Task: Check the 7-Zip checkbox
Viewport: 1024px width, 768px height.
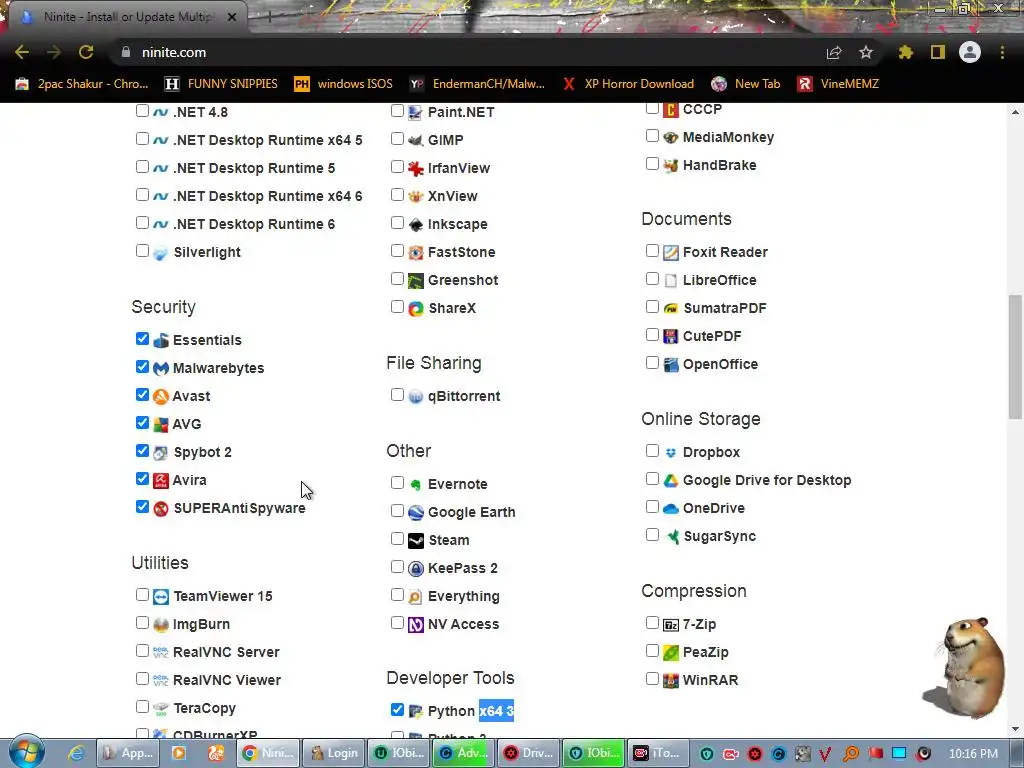Action: coord(652,622)
